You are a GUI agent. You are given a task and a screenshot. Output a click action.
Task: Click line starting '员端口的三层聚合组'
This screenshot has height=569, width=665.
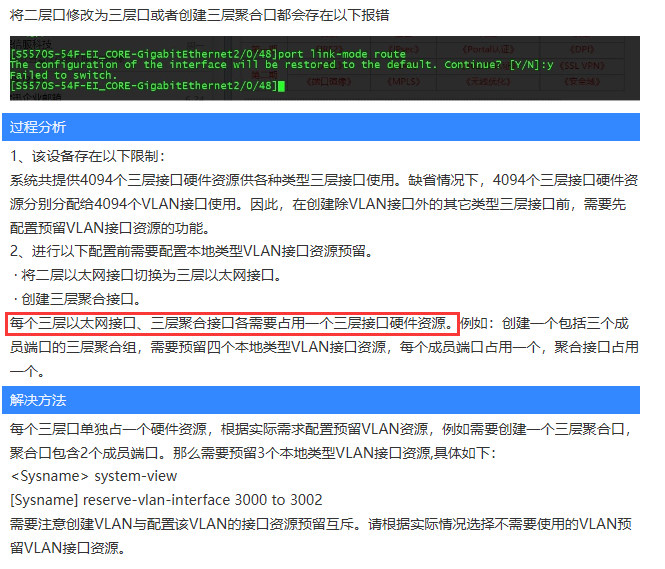tap(324, 347)
